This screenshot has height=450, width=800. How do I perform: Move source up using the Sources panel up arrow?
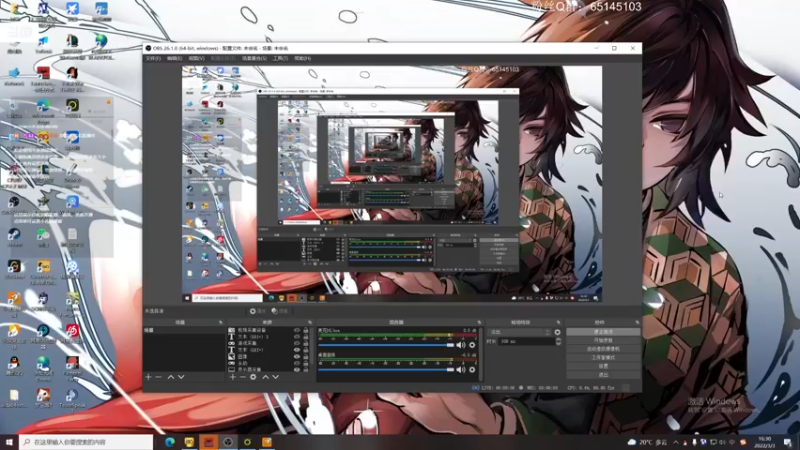point(265,377)
